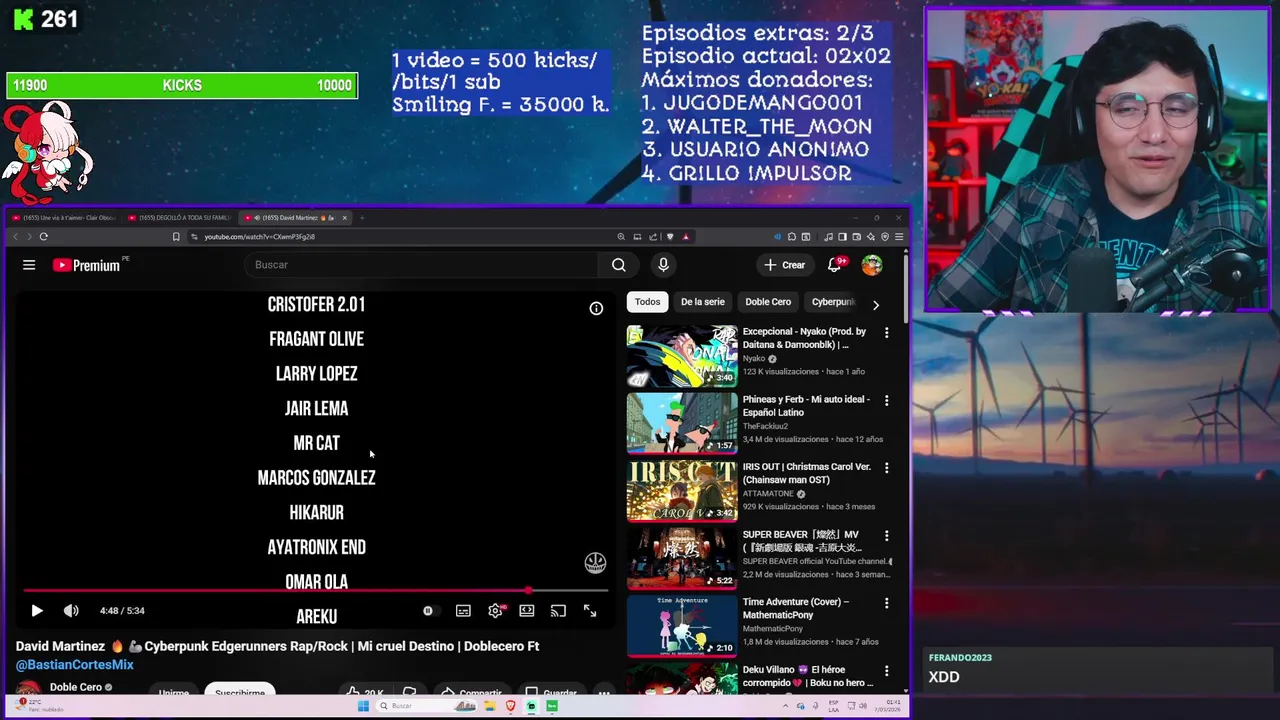Focus the Buscar search field
Viewport: 1280px width, 720px height.
(x=420, y=265)
